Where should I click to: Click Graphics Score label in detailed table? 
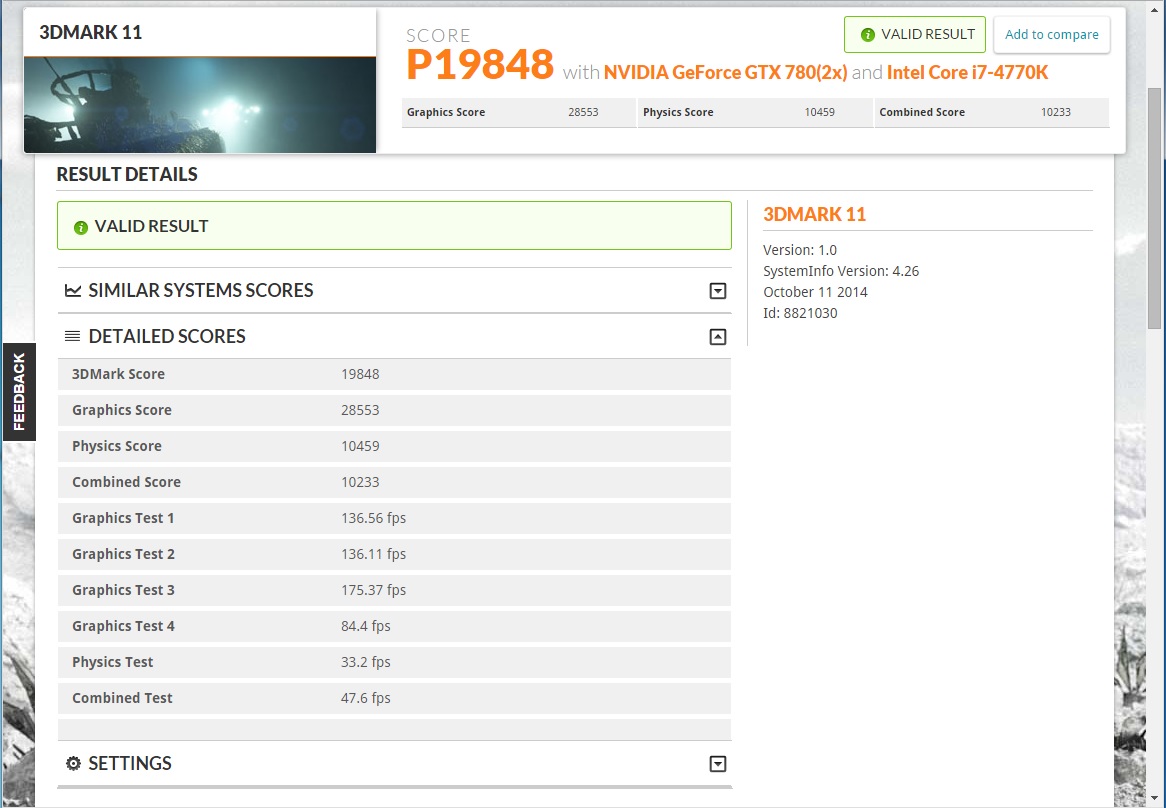(122, 410)
